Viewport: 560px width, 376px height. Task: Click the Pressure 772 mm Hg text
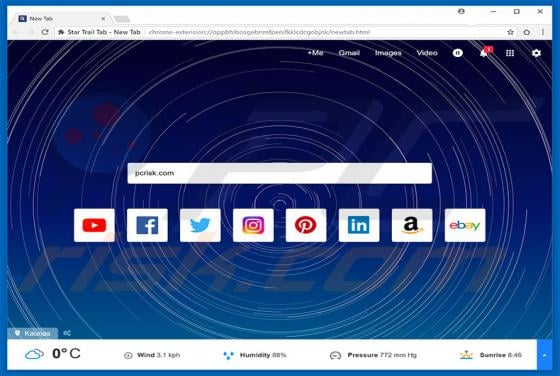pos(382,355)
